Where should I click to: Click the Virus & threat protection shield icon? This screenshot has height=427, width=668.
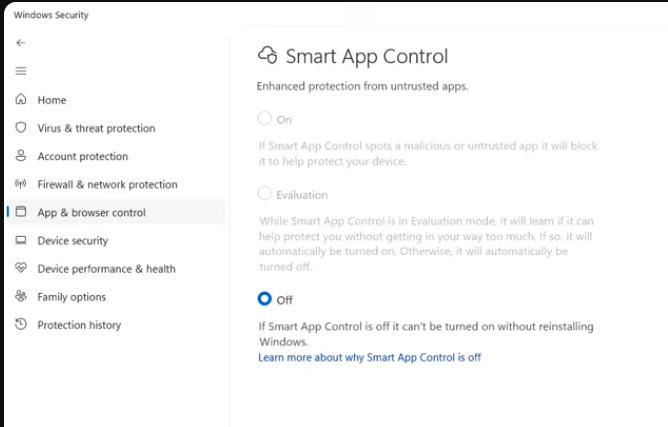[20, 127]
